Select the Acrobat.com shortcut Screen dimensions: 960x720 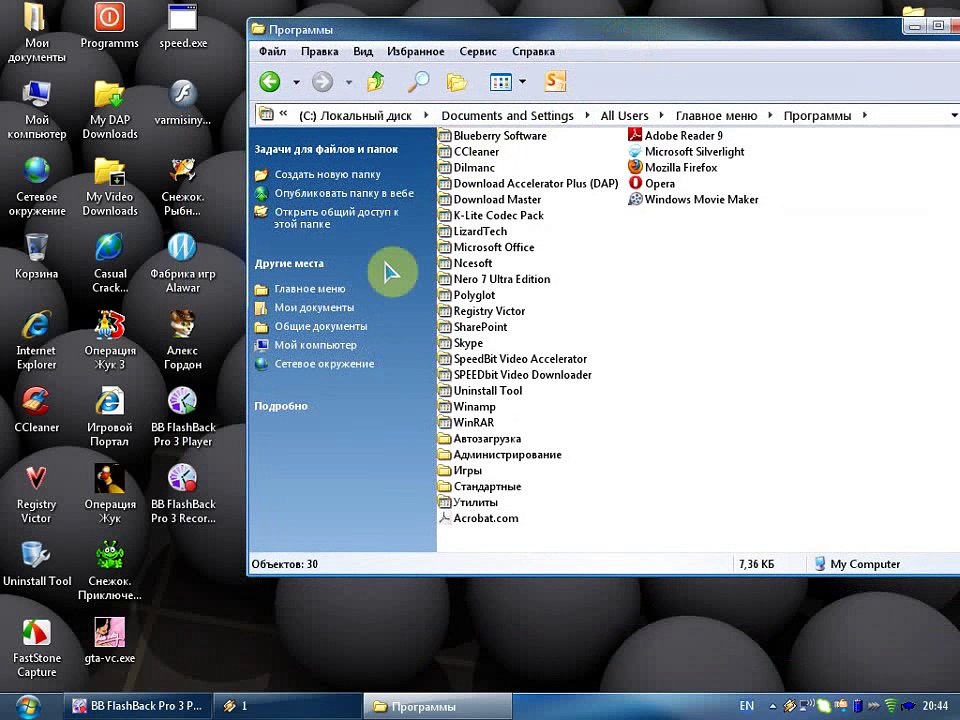479,518
